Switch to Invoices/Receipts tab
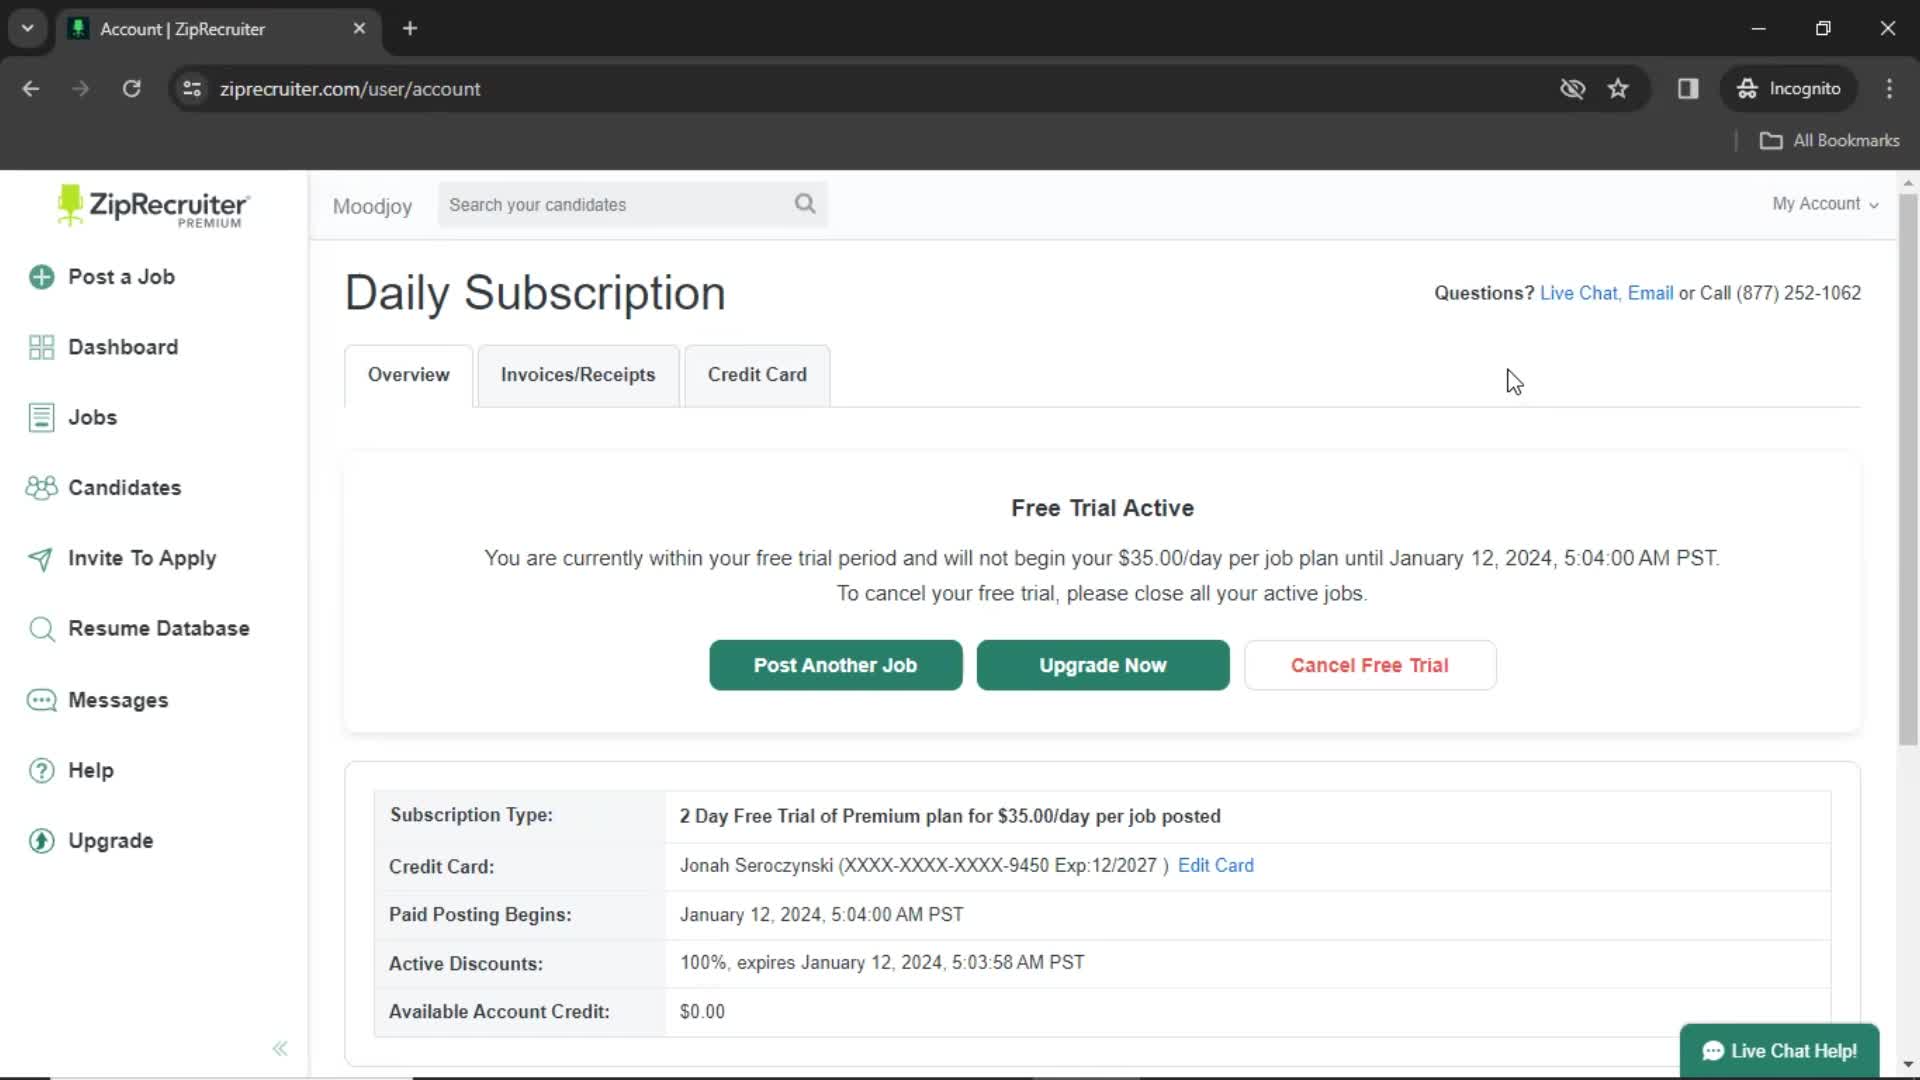This screenshot has width=1920, height=1080. [x=576, y=373]
